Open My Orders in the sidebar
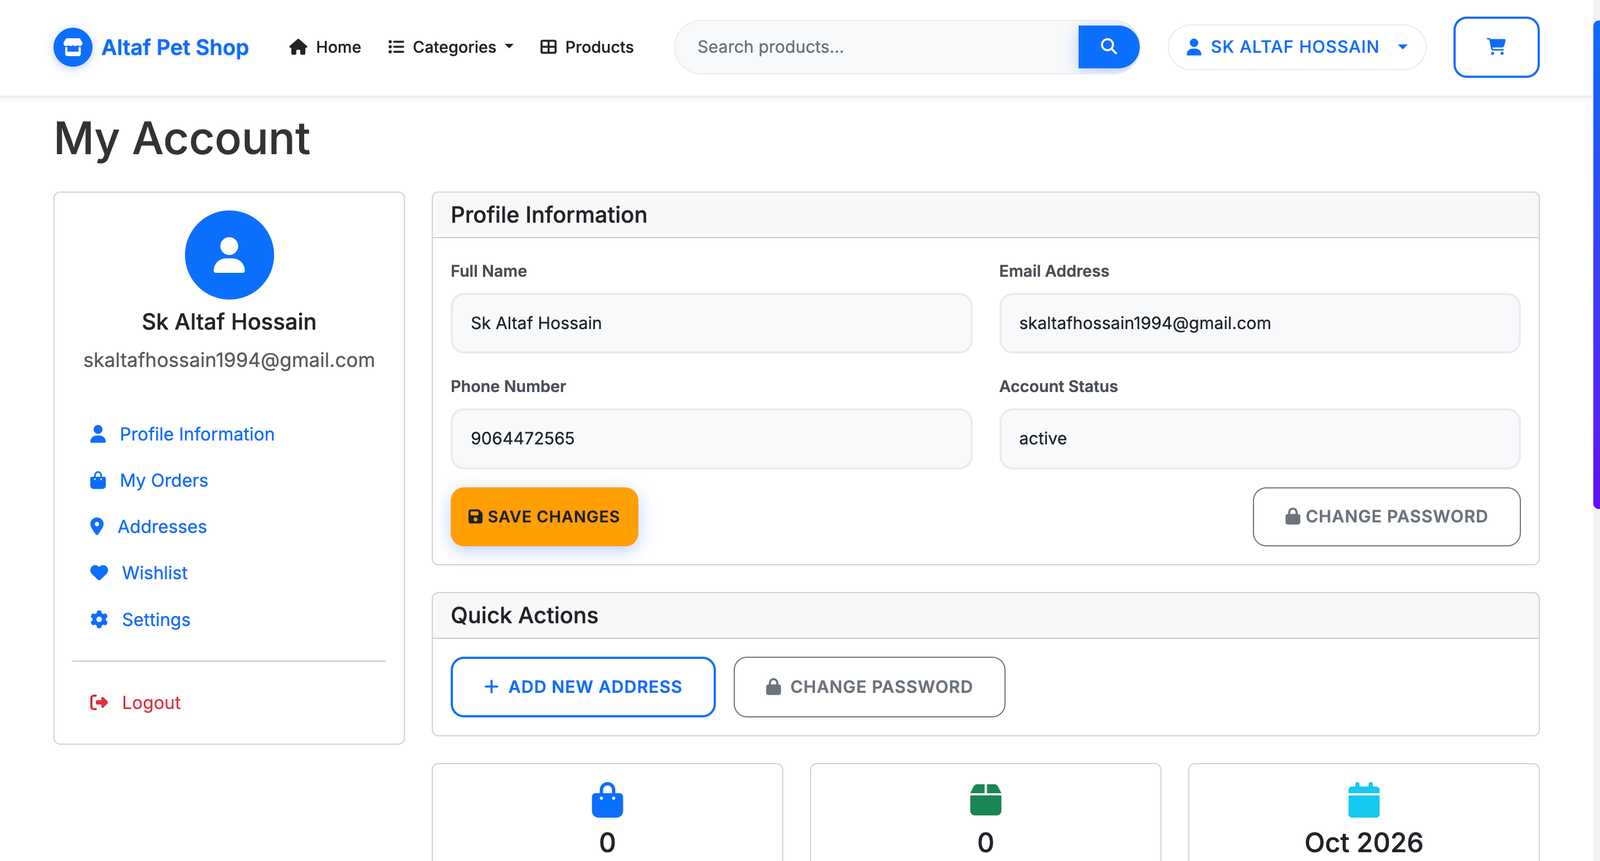 (x=164, y=481)
